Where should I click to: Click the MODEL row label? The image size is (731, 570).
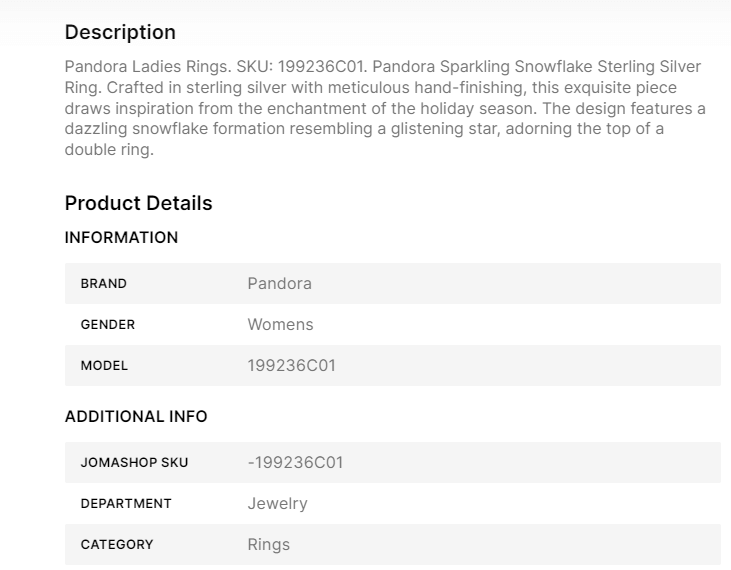click(x=104, y=366)
